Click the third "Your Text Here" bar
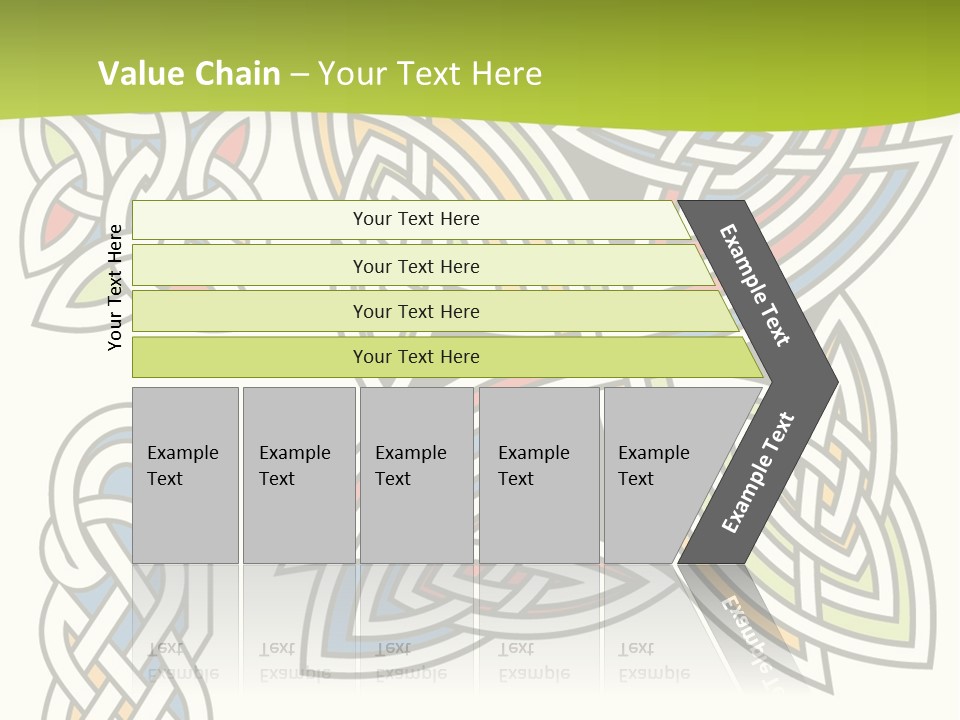 [416, 311]
